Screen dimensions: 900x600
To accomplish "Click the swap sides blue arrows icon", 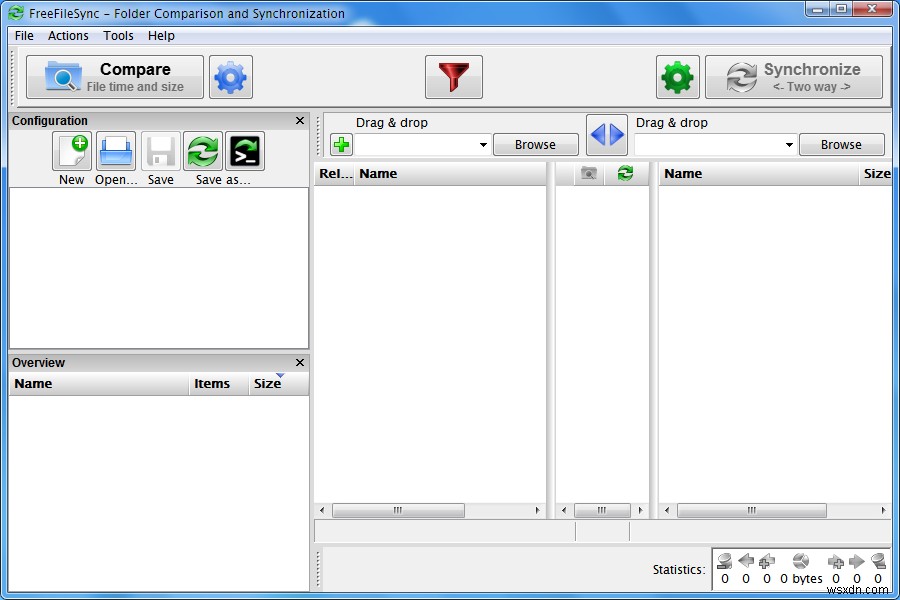I will 607,135.
